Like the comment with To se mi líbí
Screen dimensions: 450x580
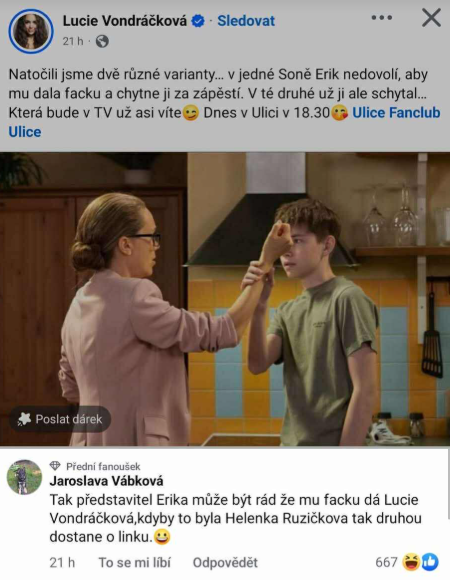point(135,563)
